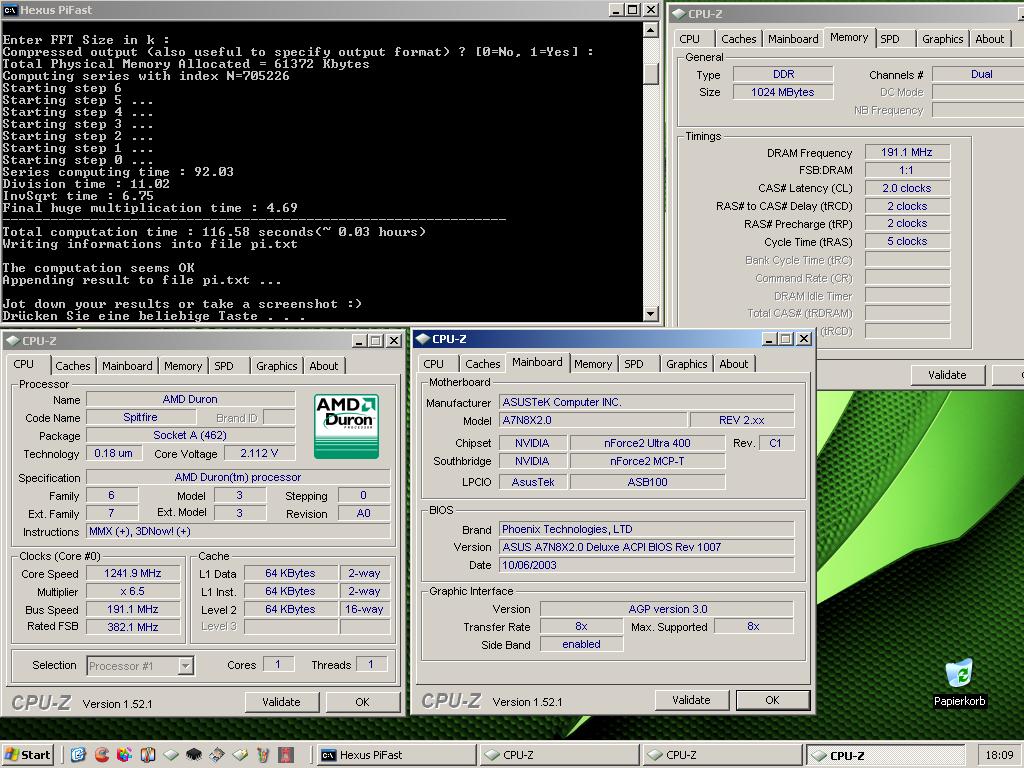Launch the first green chip quick launch icon

click(170, 755)
